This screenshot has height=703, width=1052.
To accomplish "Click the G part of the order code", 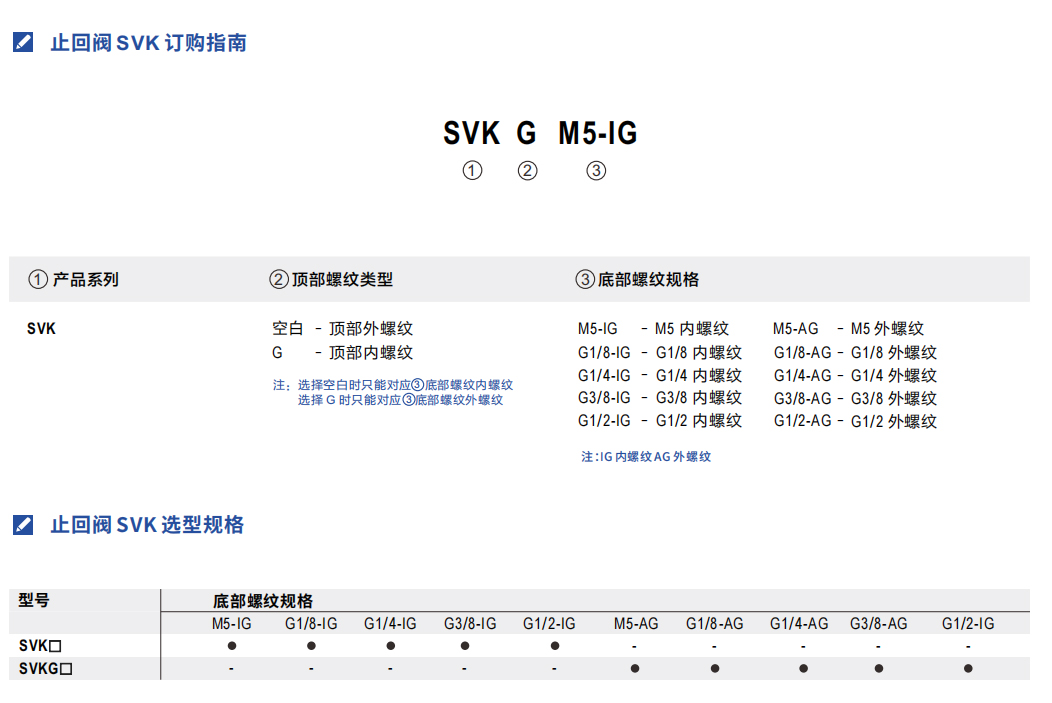I will click(x=527, y=133).
